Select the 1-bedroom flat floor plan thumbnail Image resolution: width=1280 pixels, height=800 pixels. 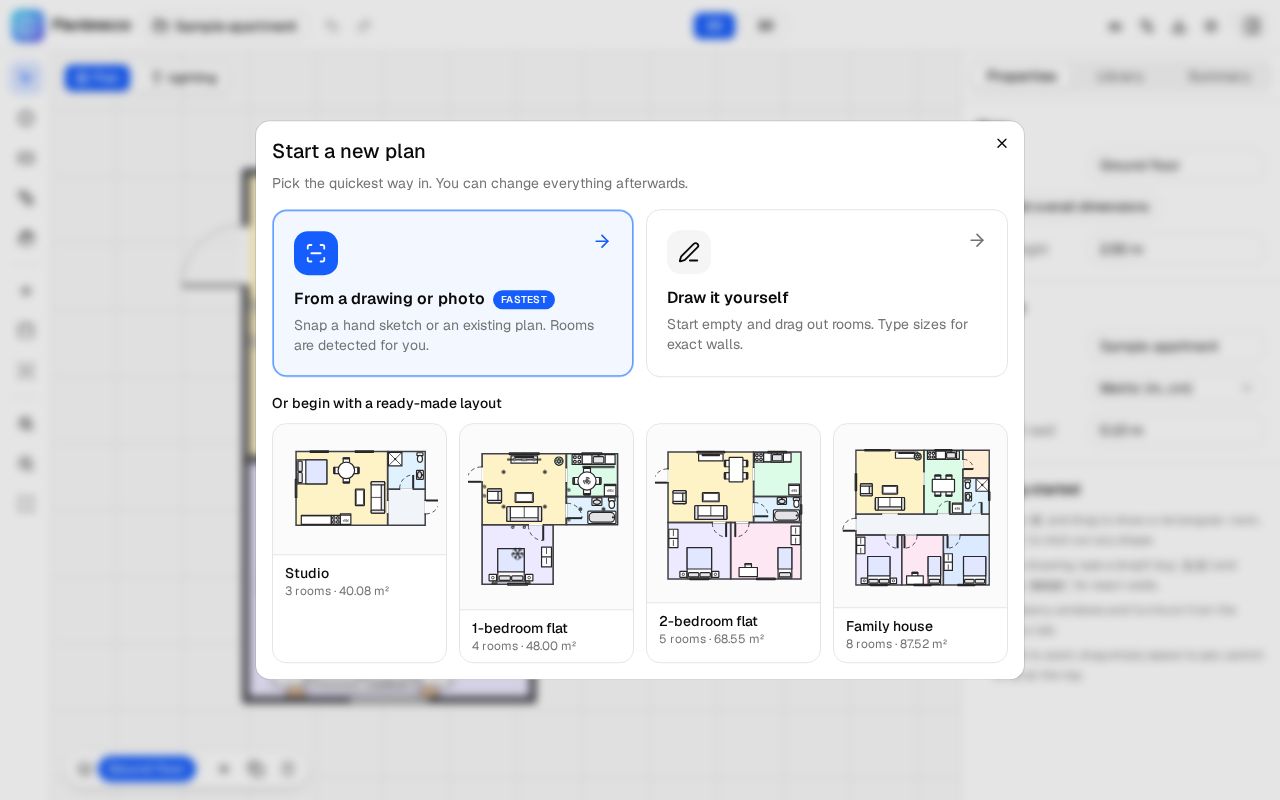546,517
